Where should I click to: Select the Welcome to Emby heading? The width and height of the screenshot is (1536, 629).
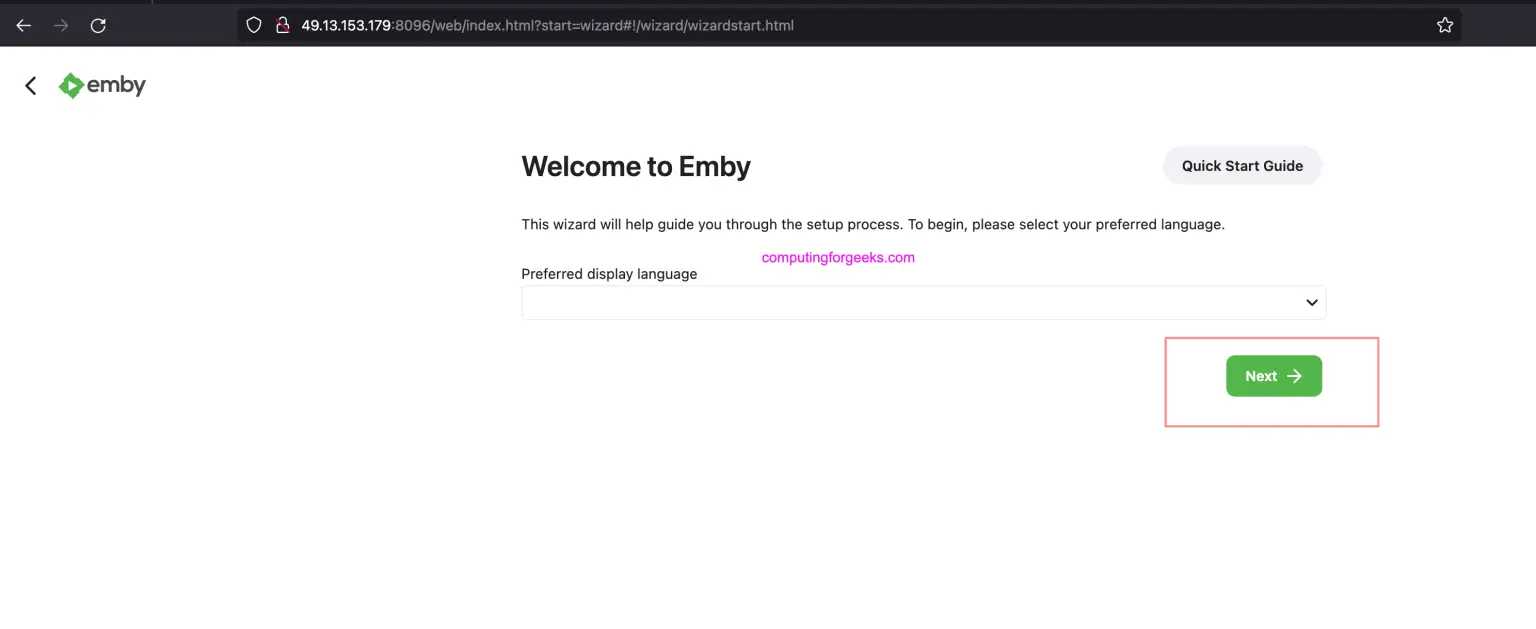coord(636,166)
